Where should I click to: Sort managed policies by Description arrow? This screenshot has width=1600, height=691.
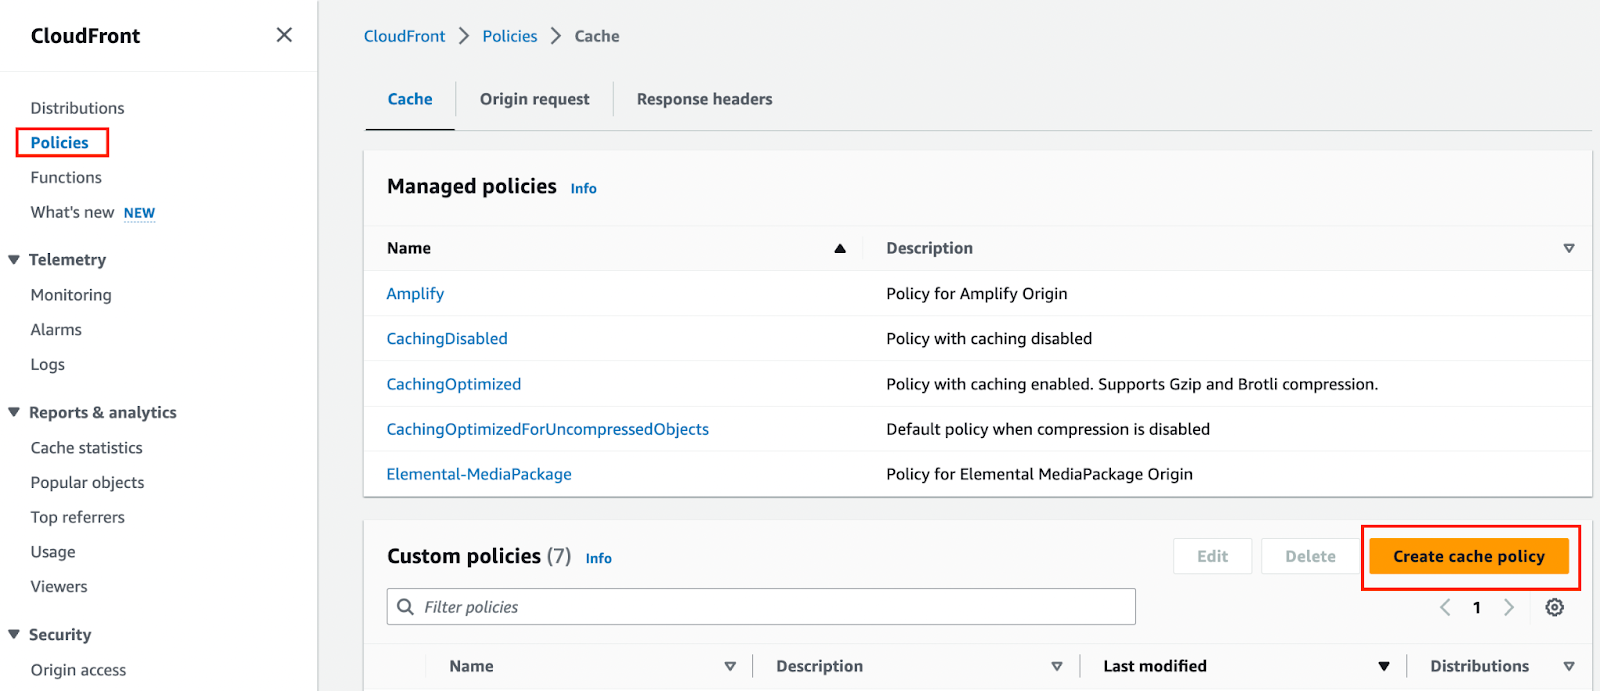coord(1568,248)
